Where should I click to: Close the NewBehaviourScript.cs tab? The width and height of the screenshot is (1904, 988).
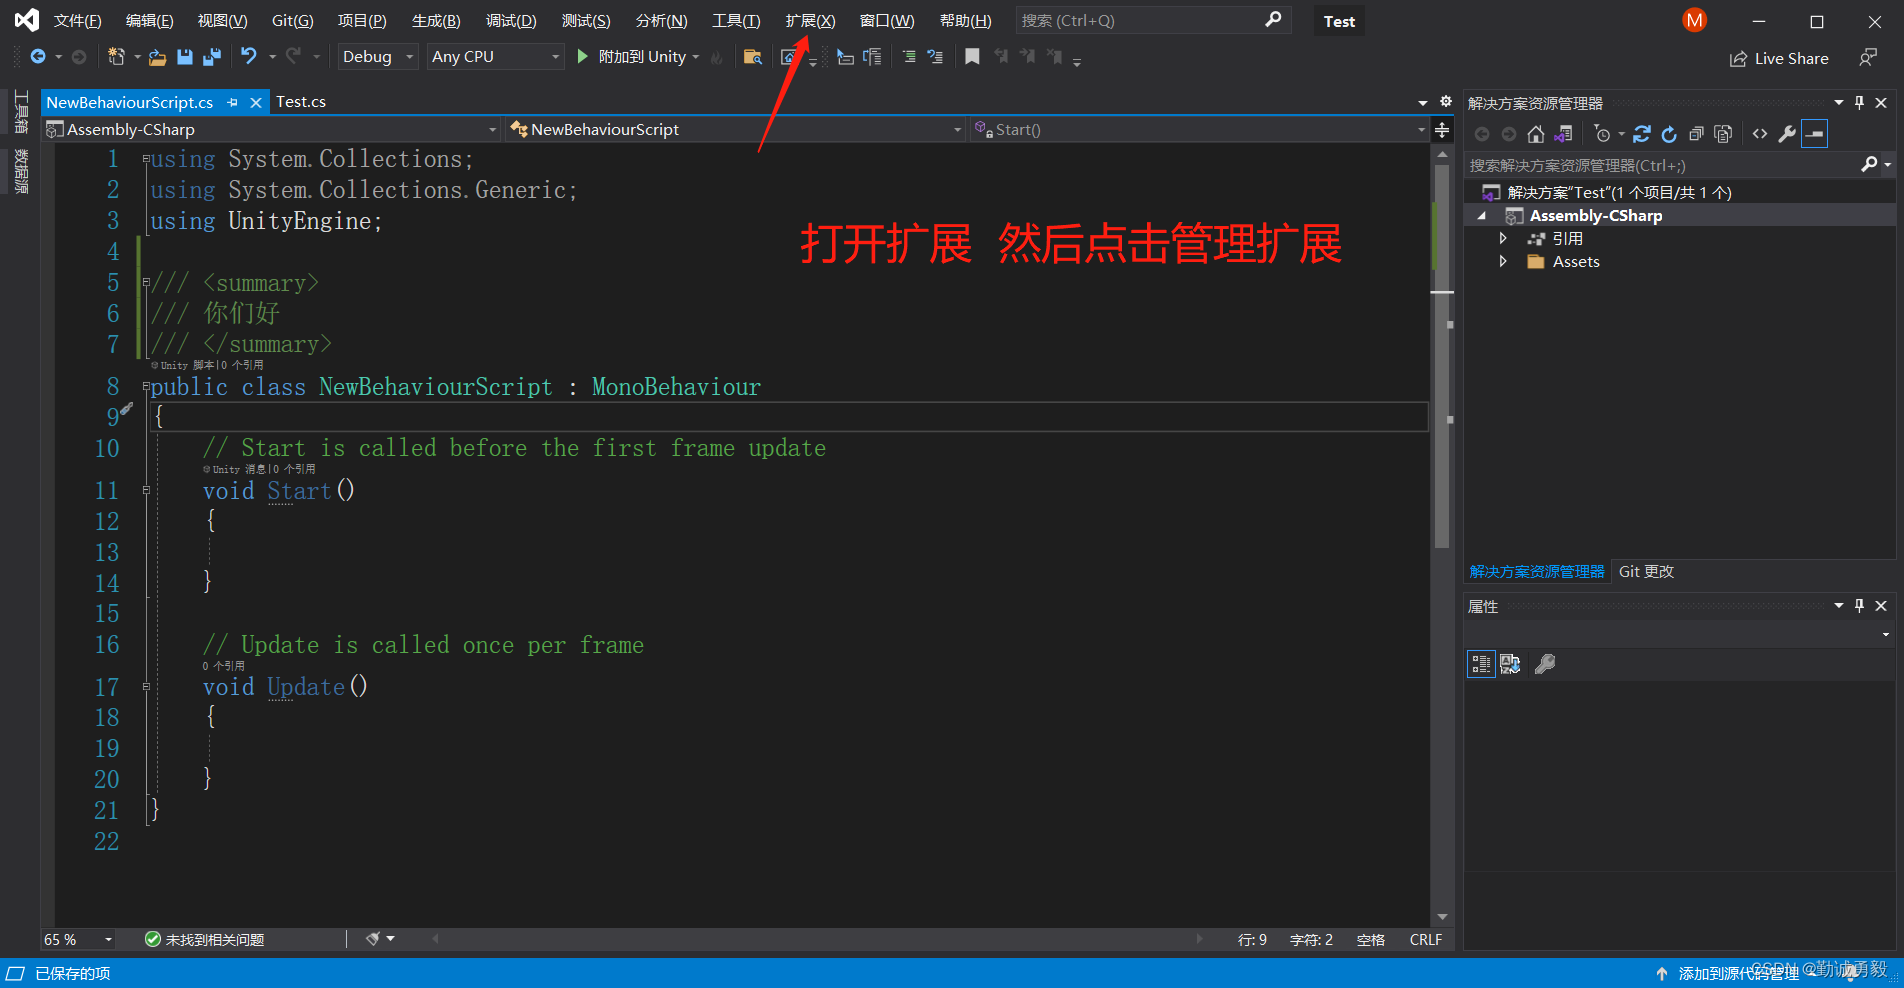tap(256, 102)
